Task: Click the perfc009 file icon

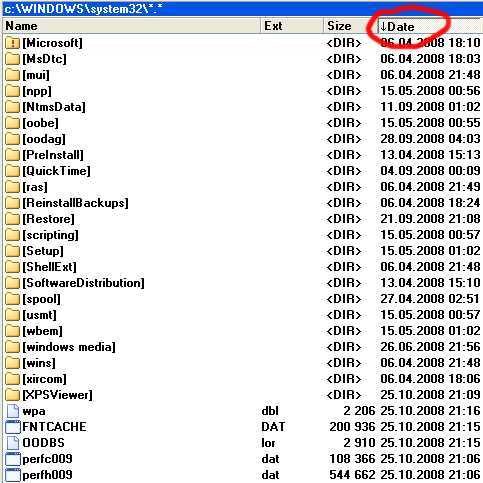Action: point(13,459)
